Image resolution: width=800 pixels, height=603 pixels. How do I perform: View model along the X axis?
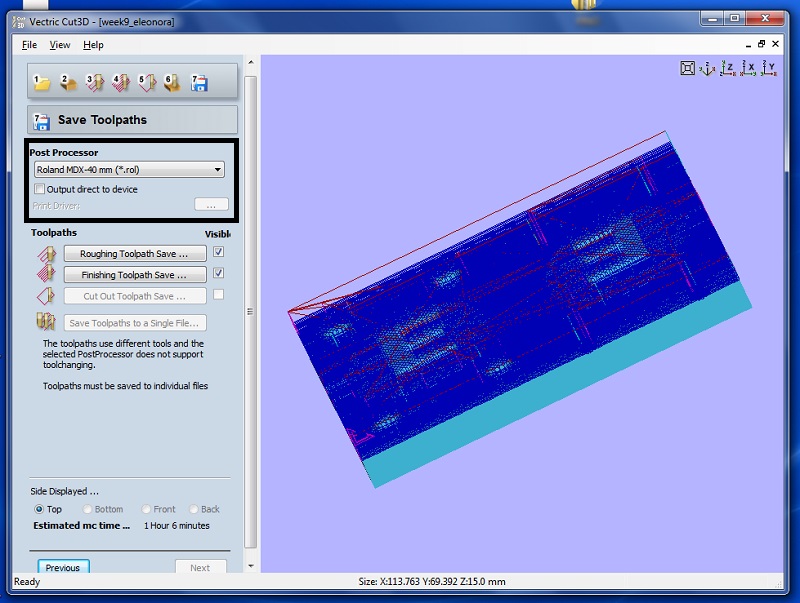(x=748, y=68)
